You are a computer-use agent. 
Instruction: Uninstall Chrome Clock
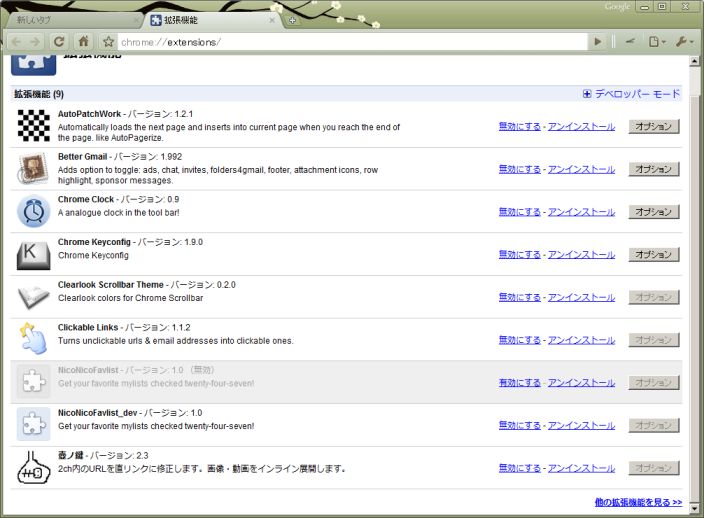581,212
